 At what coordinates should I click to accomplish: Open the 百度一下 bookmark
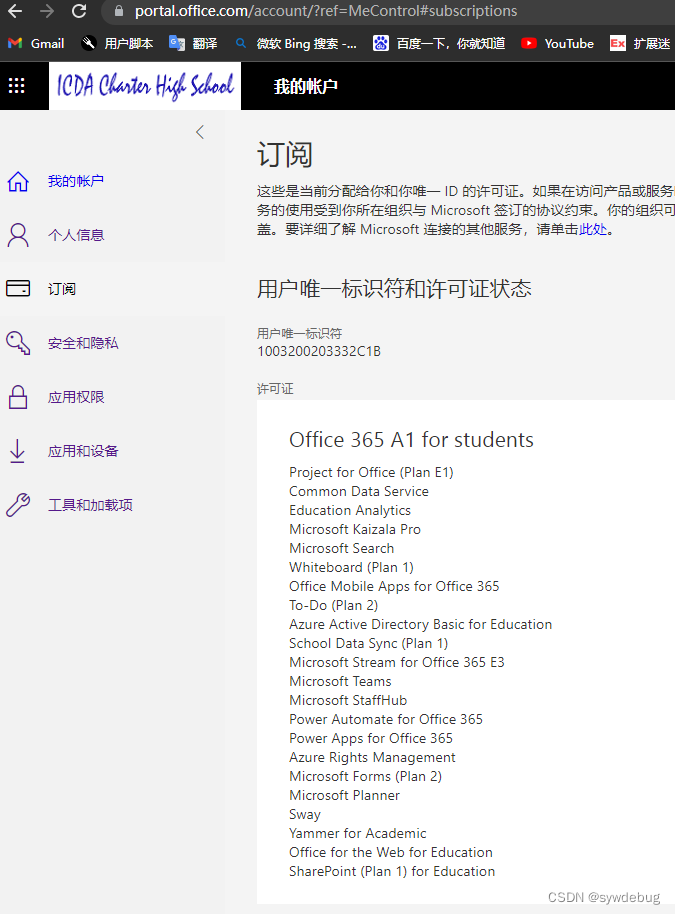coord(439,44)
